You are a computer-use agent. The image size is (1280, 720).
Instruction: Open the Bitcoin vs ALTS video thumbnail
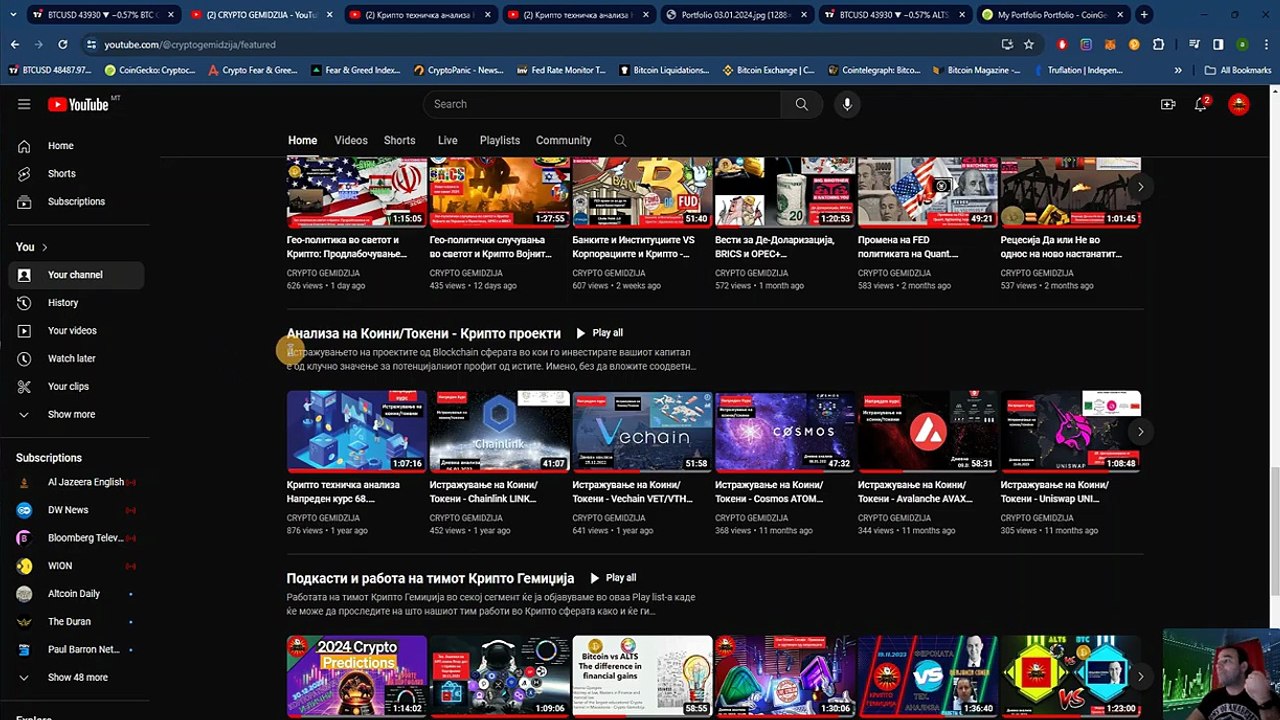pyautogui.click(x=642, y=676)
